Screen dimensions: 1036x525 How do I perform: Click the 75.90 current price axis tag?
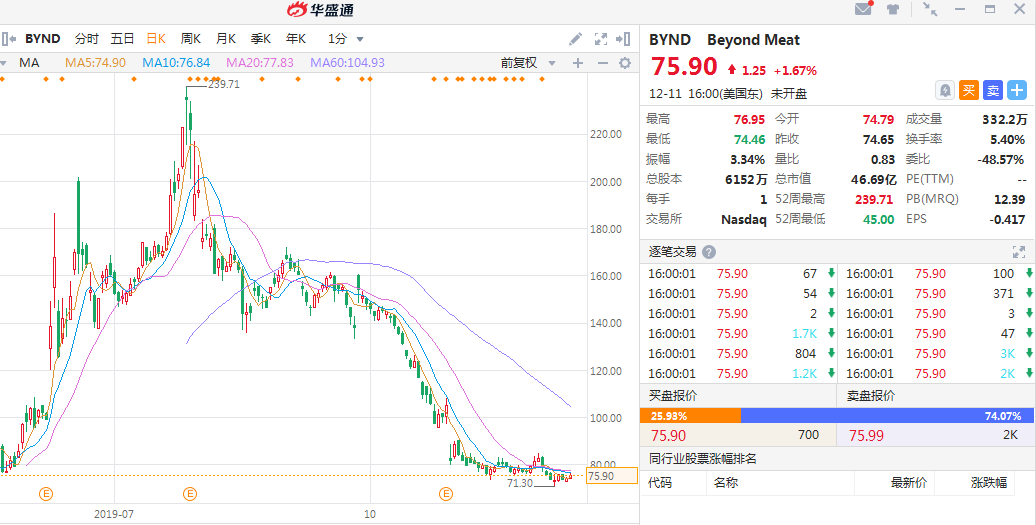tap(612, 475)
